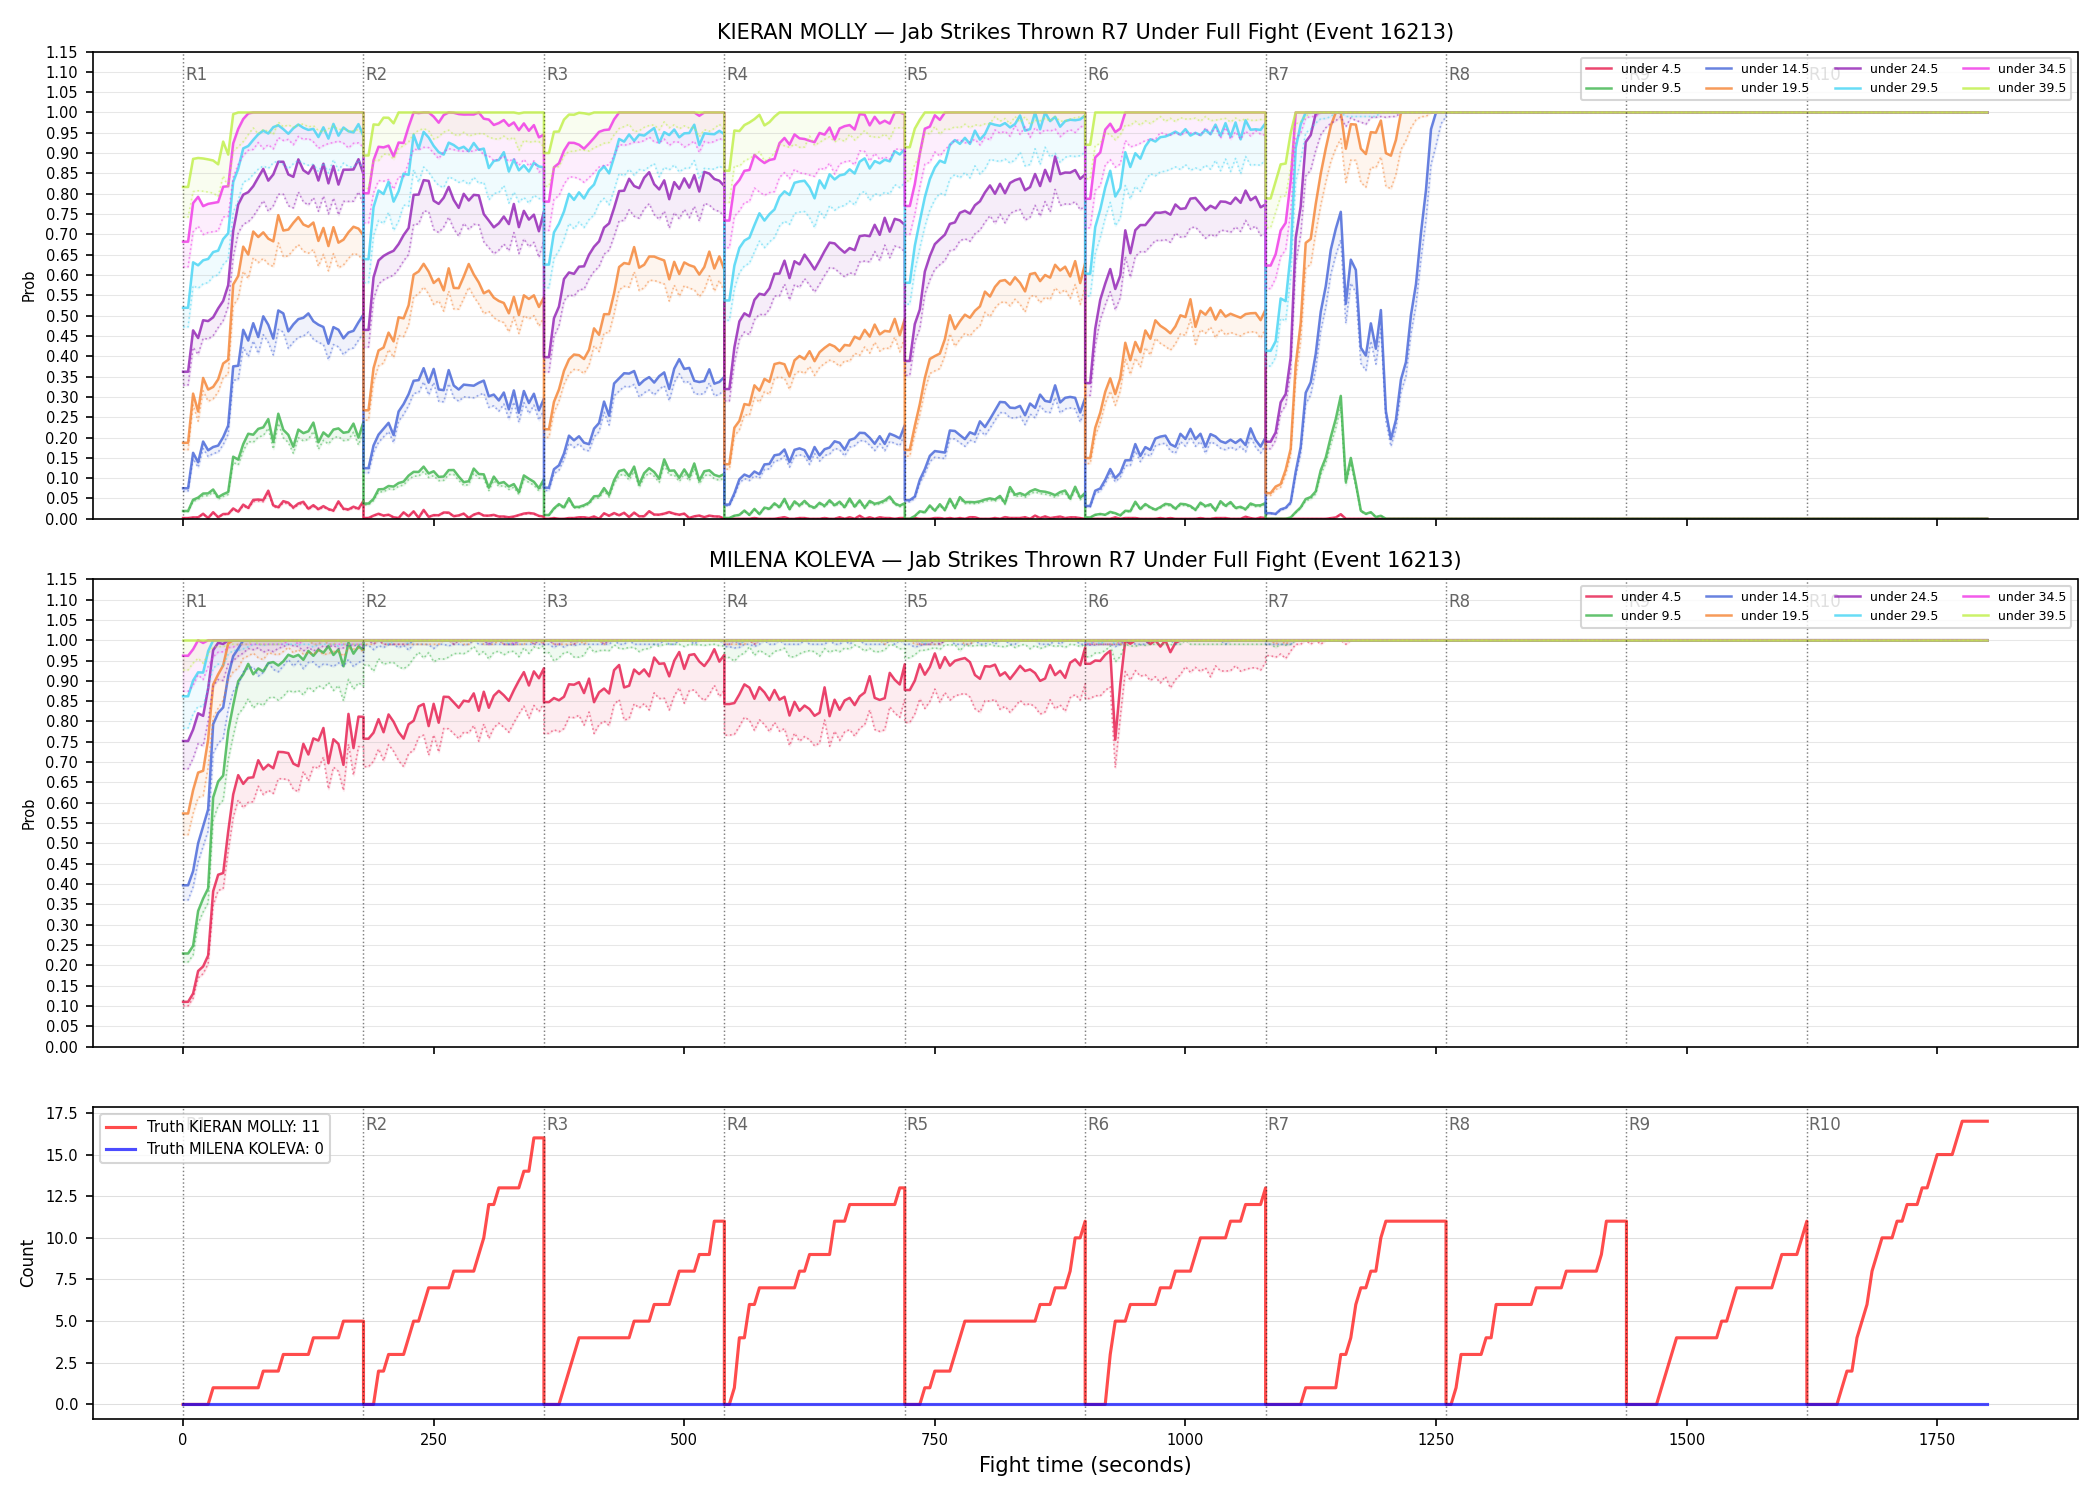Click 'Truth KIERAN MOLLY: 11' legend entry

(213, 1127)
